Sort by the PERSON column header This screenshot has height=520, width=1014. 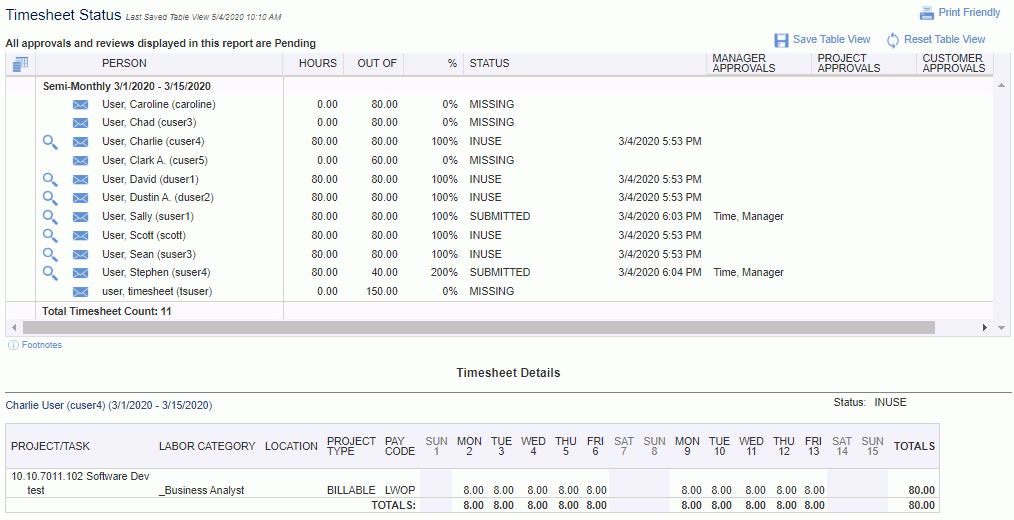pyautogui.click(x=124, y=63)
